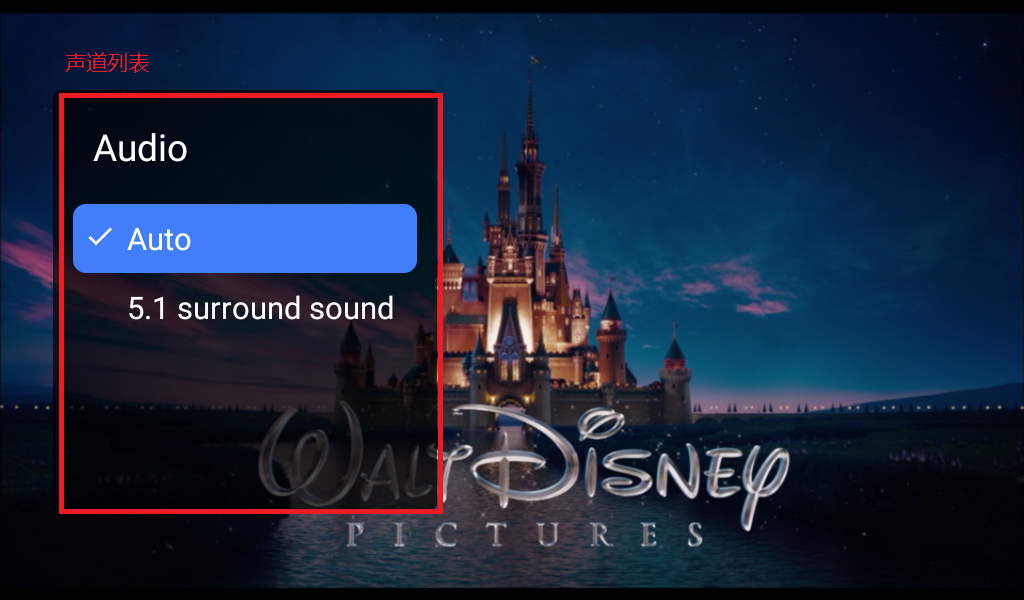Click the red 声道列表 annotation label
Viewport: 1024px width, 600px height.
tap(107, 63)
